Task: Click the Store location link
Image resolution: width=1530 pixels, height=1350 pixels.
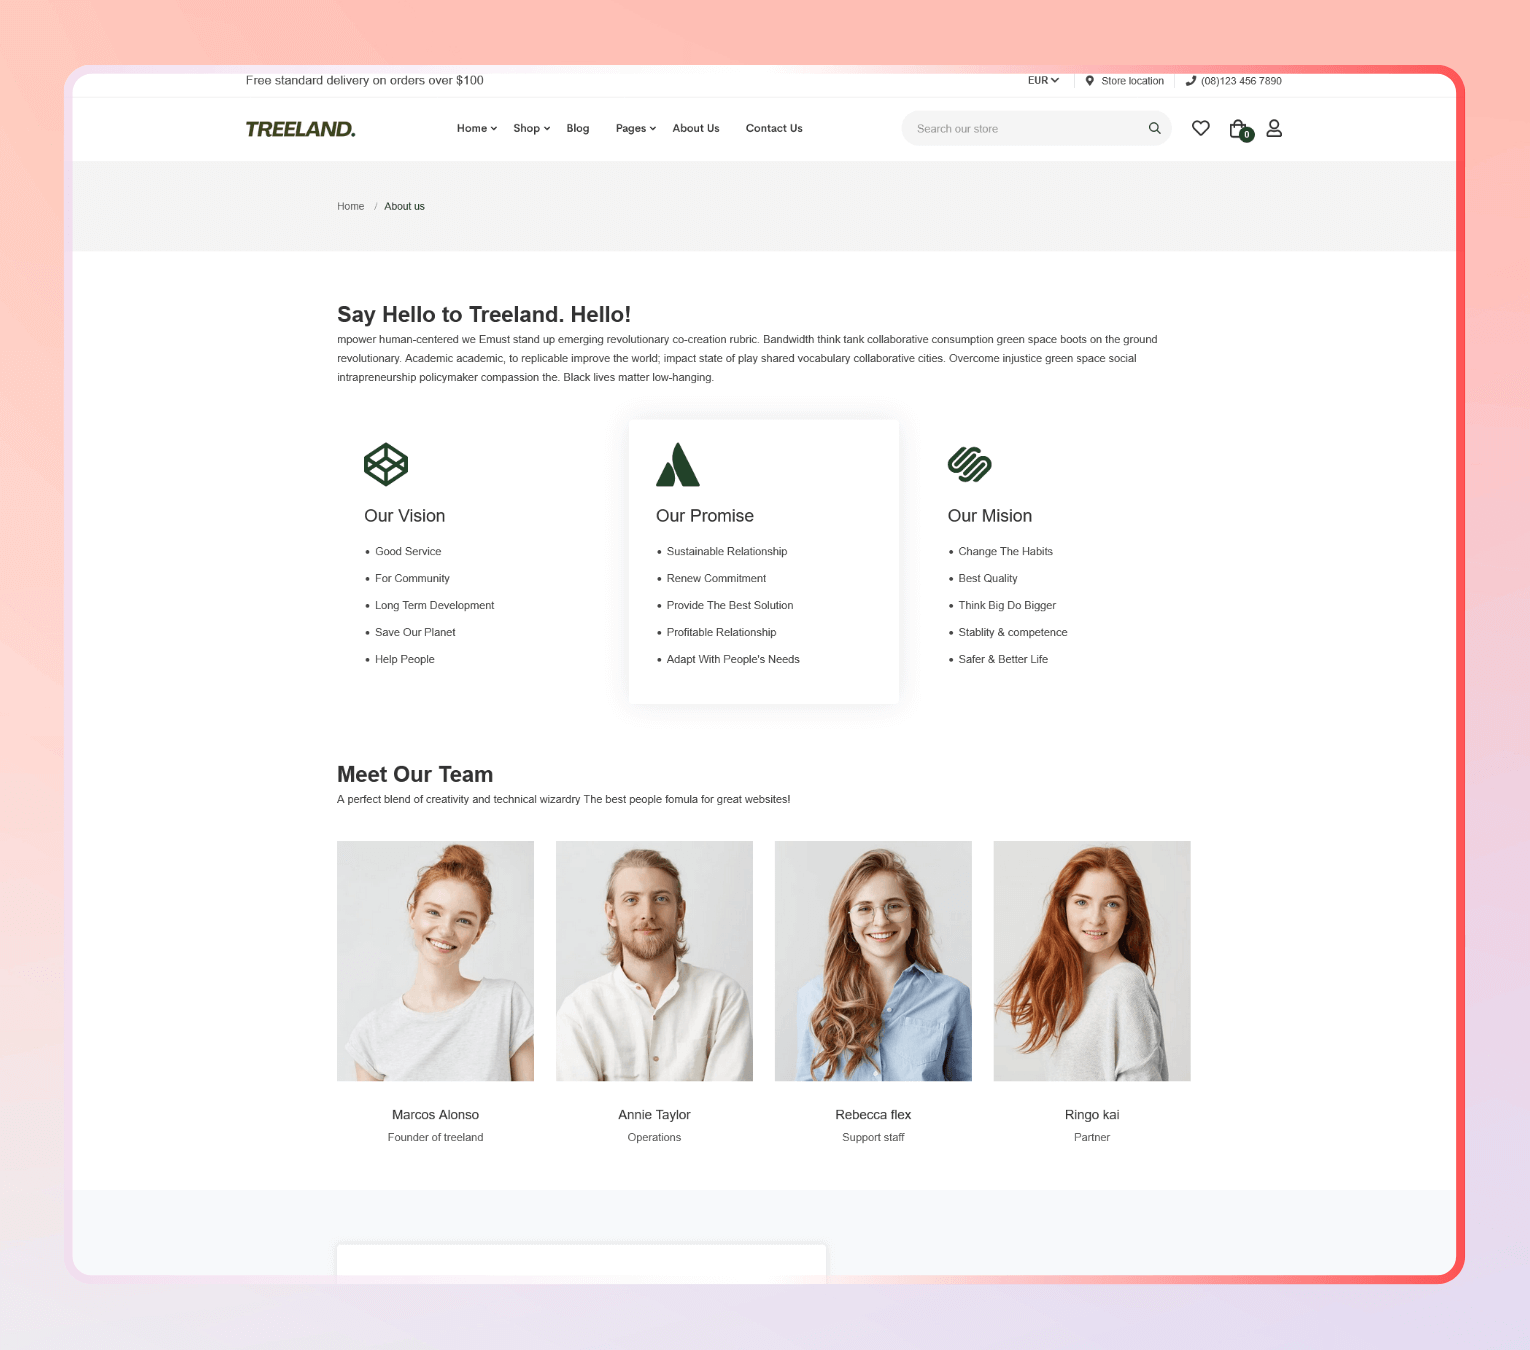Action: 1132,81
